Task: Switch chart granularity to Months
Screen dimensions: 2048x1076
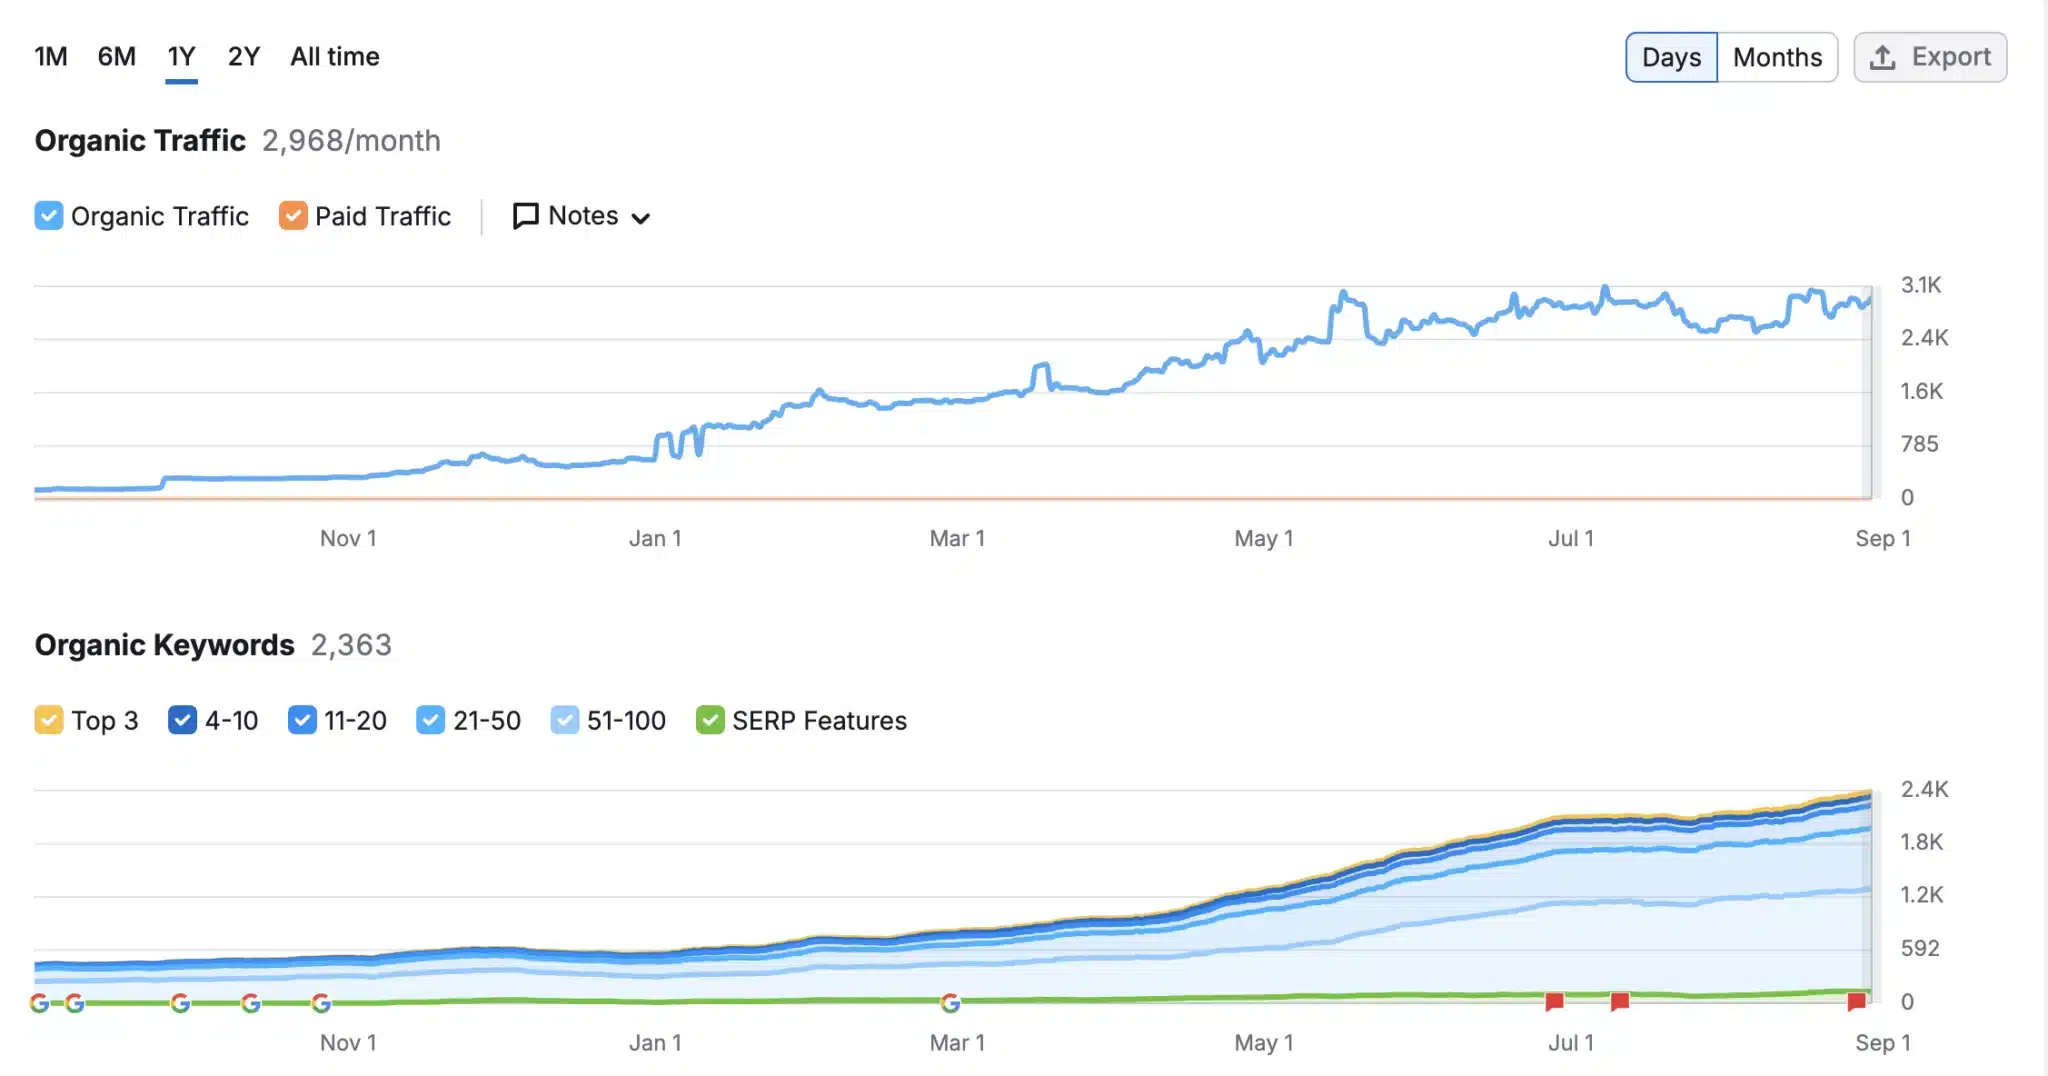Action: (x=1777, y=58)
